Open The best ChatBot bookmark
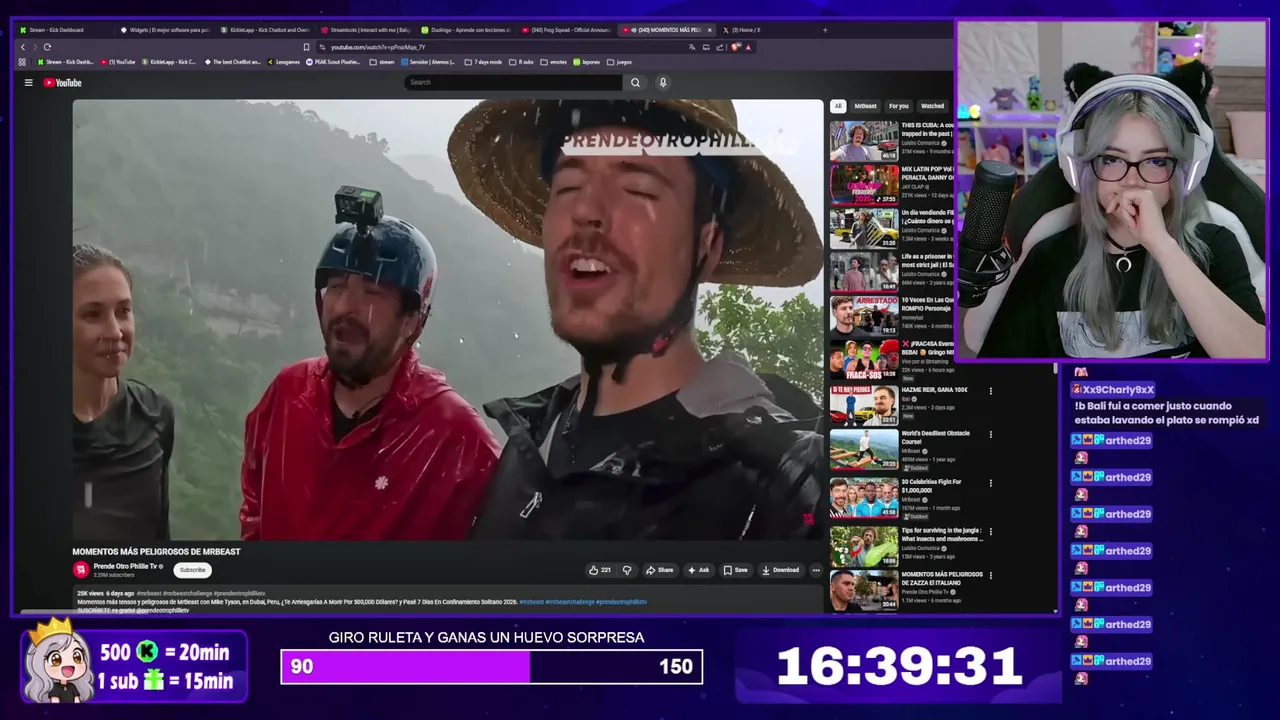 (x=232, y=62)
